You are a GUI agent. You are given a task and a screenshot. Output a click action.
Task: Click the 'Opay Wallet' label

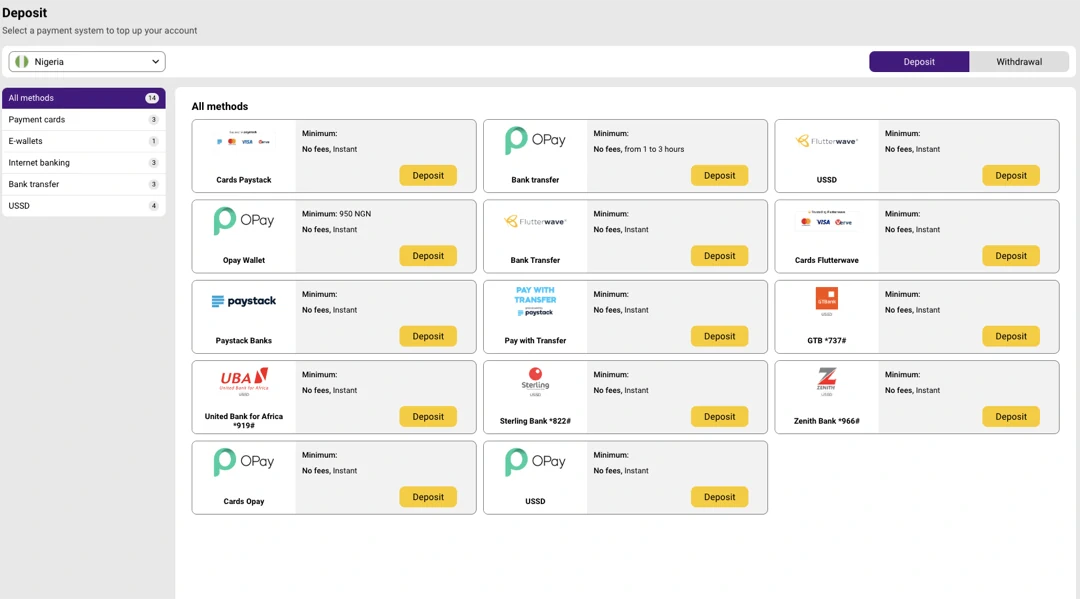(x=244, y=260)
